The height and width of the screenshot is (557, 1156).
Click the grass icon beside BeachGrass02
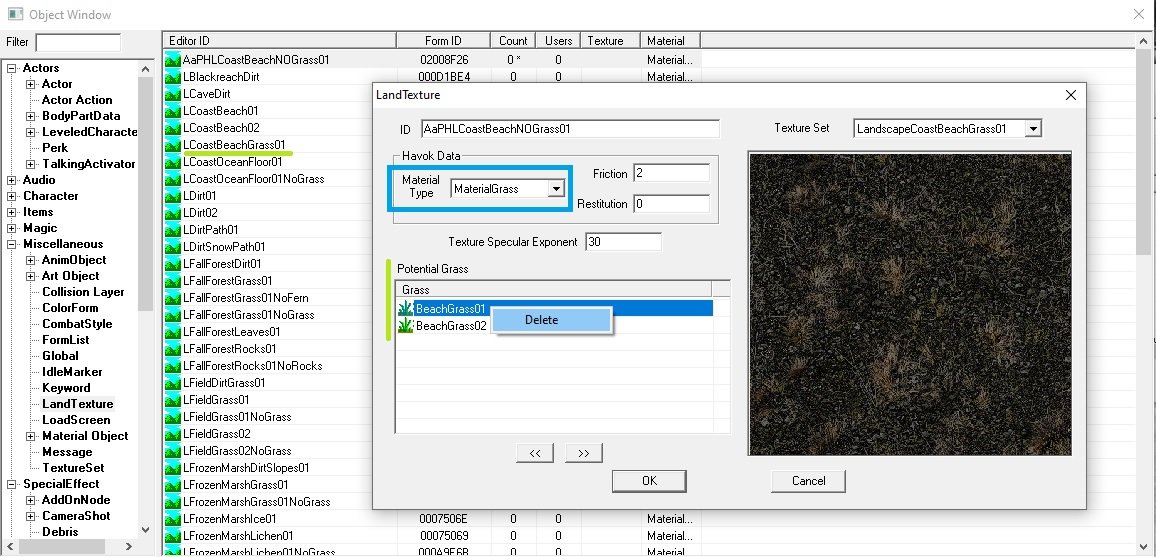(x=405, y=325)
